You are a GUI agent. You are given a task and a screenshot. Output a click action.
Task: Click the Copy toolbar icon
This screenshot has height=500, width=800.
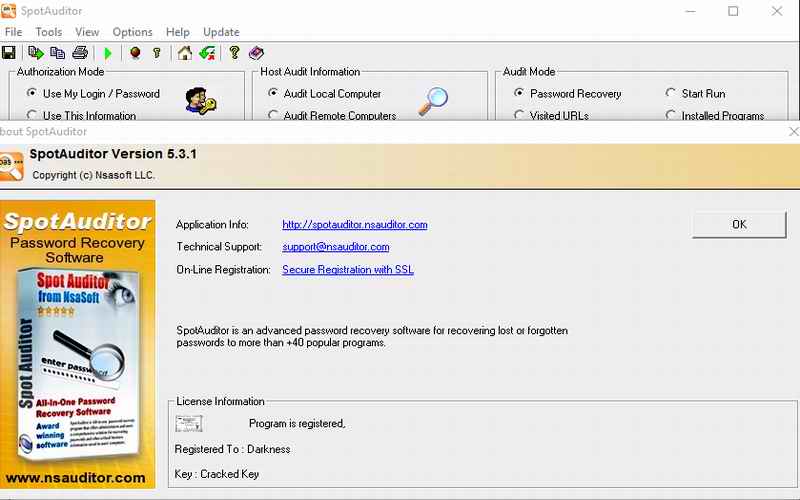pos(58,53)
